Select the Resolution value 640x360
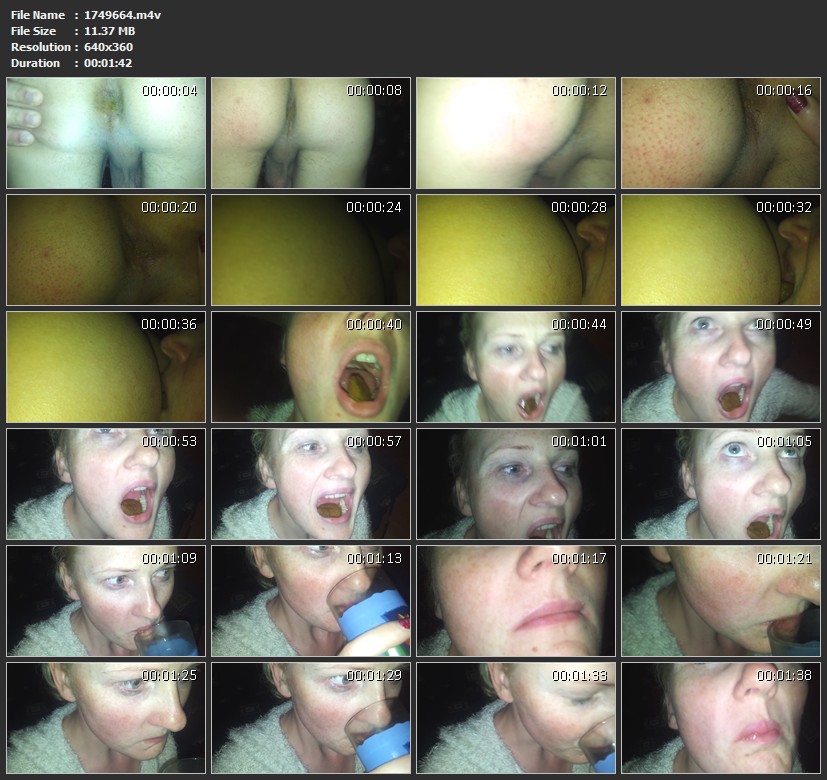Image resolution: width=827 pixels, height=780 pixels. pos(108,47)
